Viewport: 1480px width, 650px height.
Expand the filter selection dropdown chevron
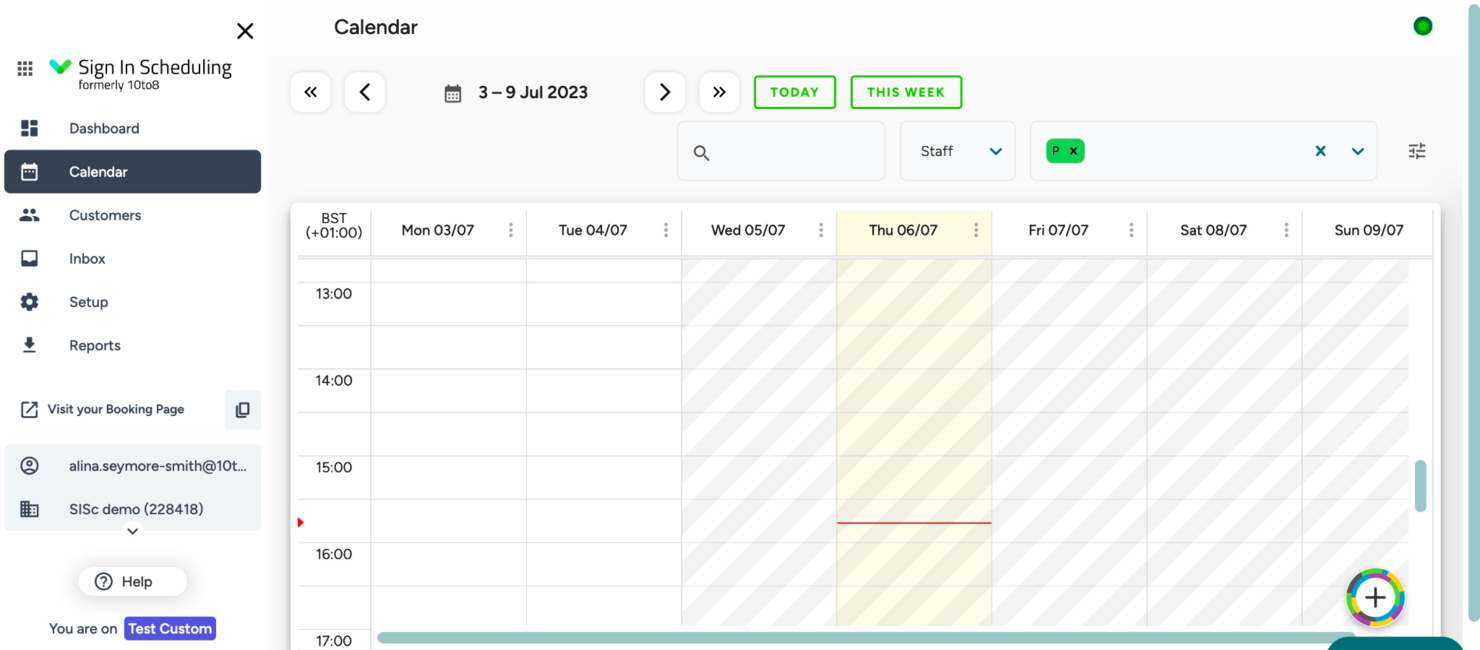(1357, 151)
